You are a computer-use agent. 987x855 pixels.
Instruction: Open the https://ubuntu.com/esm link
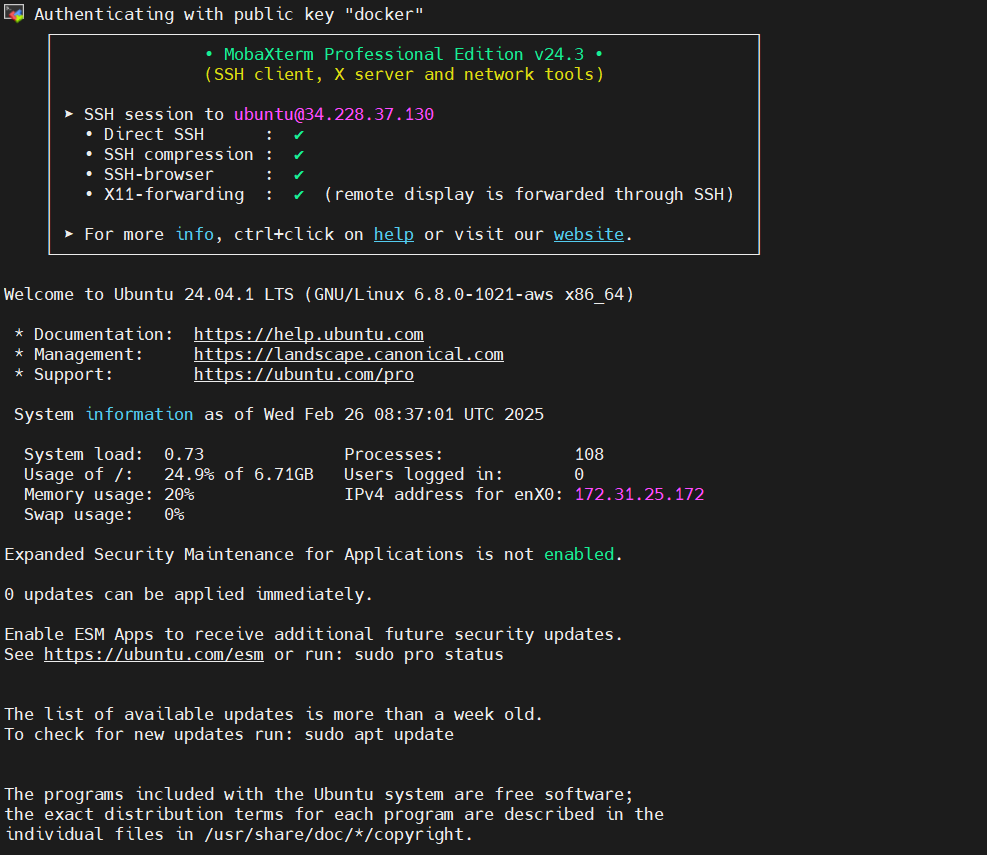click(153, 655)
